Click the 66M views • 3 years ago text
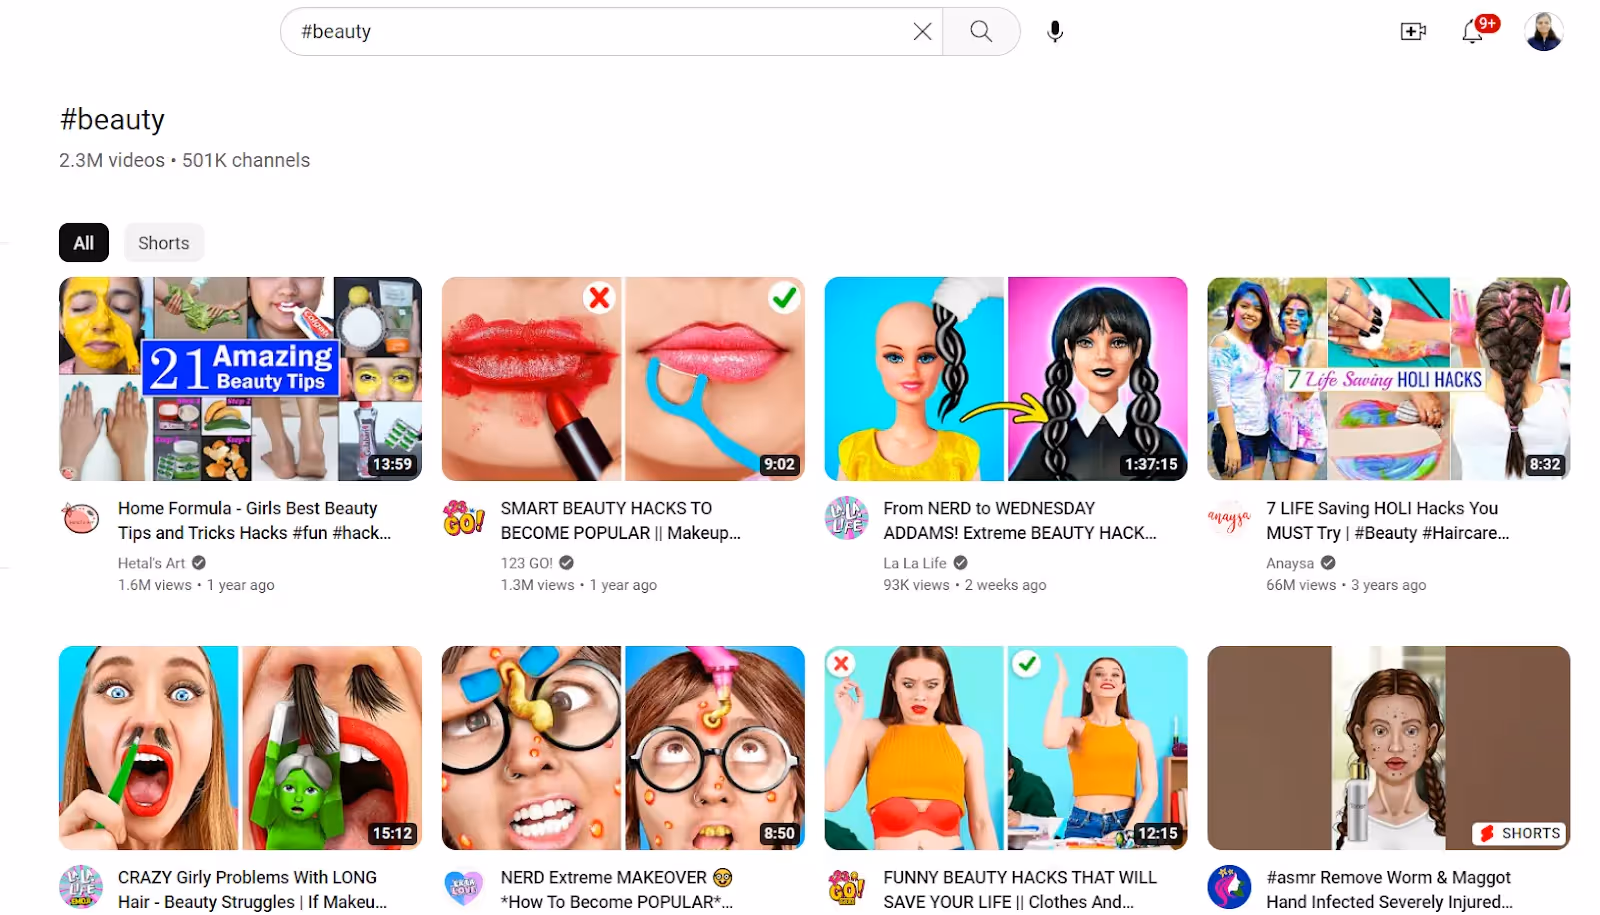This screenshot has height=915, width=1600. click(1346, 585)
